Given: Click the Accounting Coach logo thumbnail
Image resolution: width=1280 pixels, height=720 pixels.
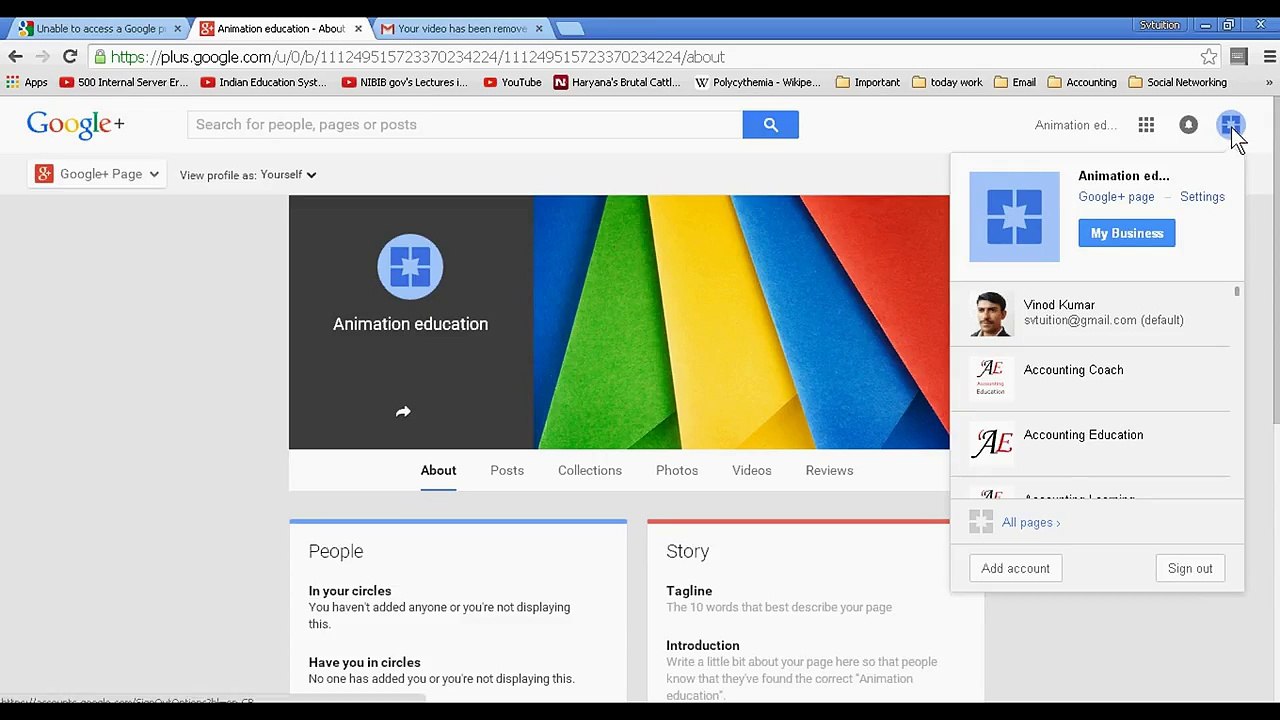Looking at the screenshot, I should click(x=991, y=378).
